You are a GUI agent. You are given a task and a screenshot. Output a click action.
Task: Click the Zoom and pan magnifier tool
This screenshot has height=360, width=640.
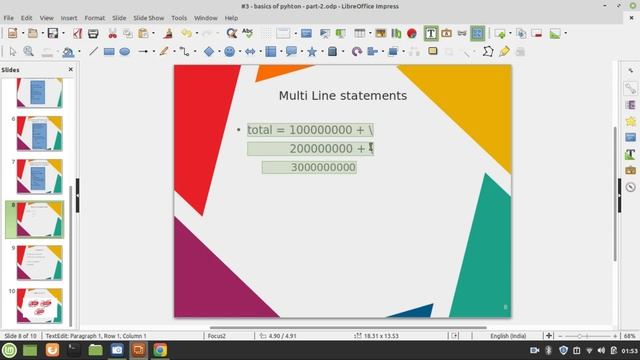tap(28, 51)
